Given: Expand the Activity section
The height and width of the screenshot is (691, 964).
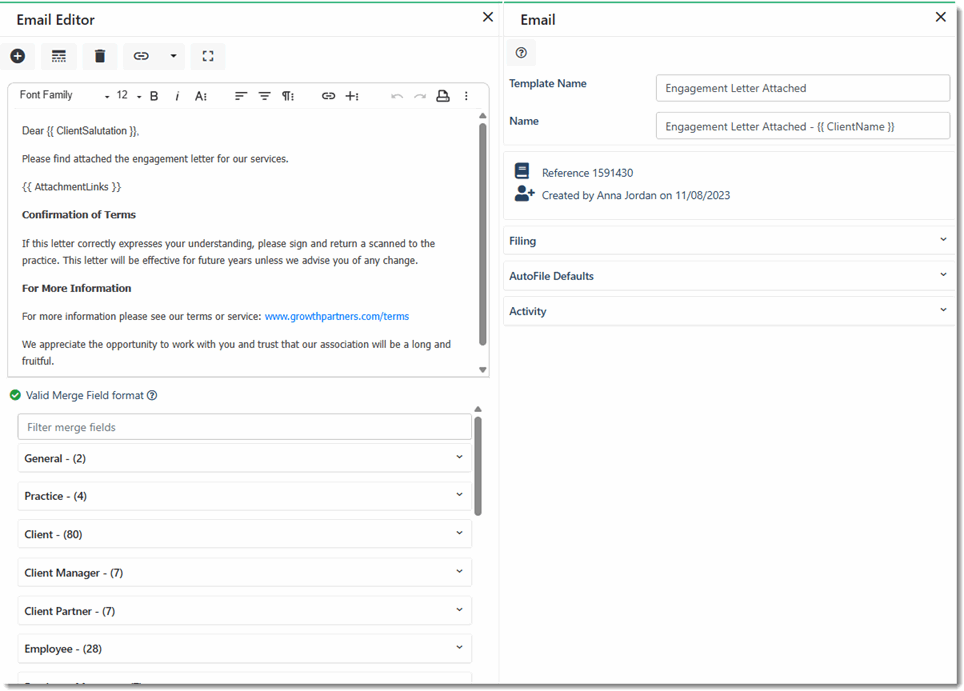Looking at the screenshot, I should pos(729,310).
